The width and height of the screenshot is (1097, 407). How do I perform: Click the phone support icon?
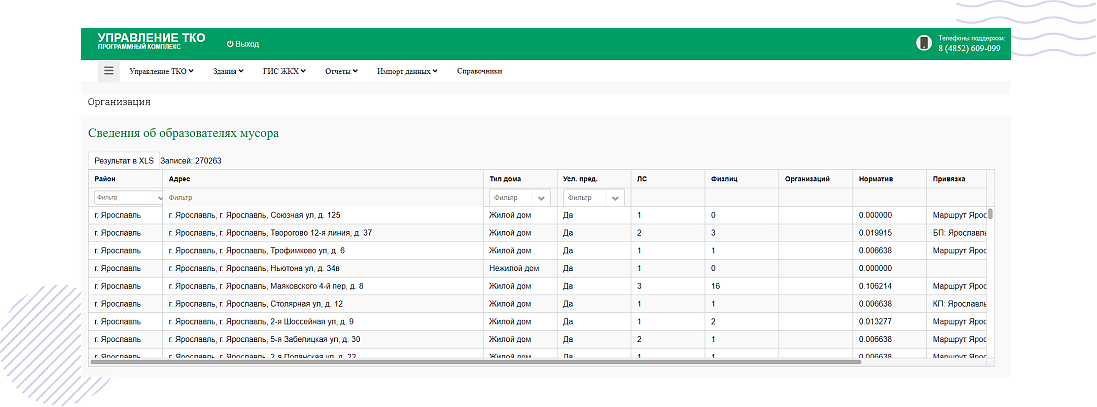coord(924,43)
